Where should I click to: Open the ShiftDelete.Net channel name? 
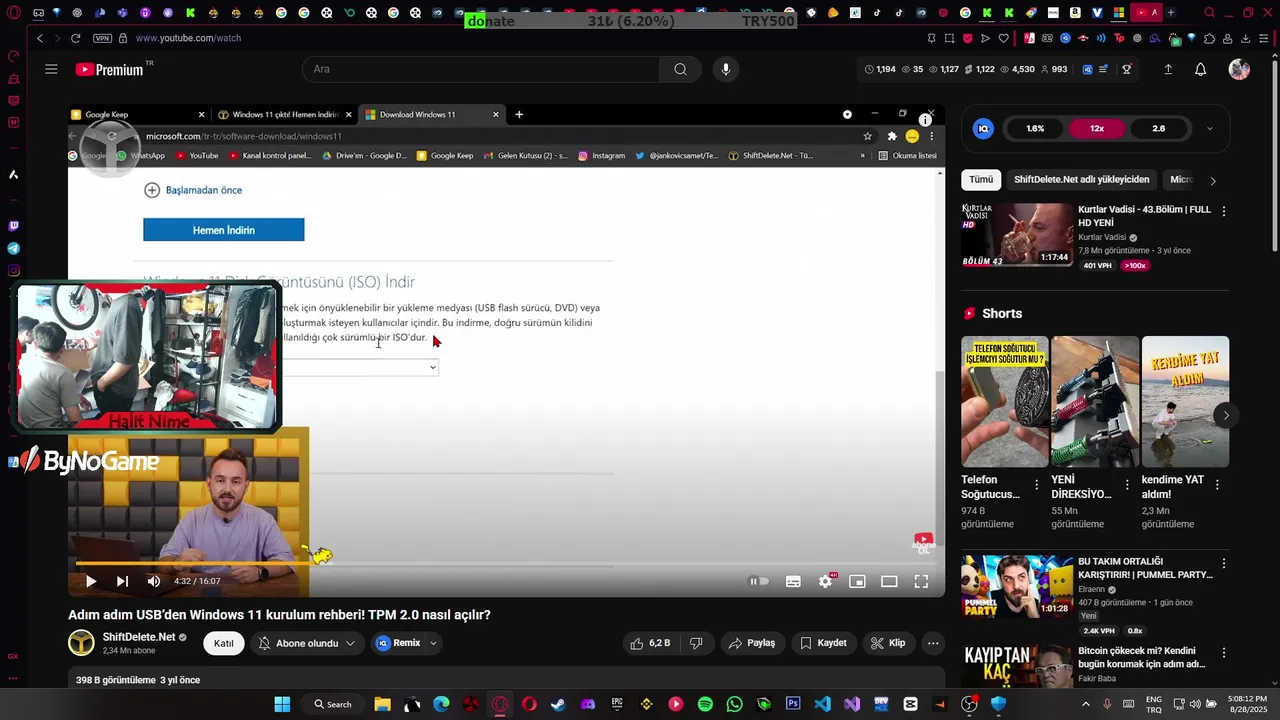pyautogui.click(x=138, y=637)
